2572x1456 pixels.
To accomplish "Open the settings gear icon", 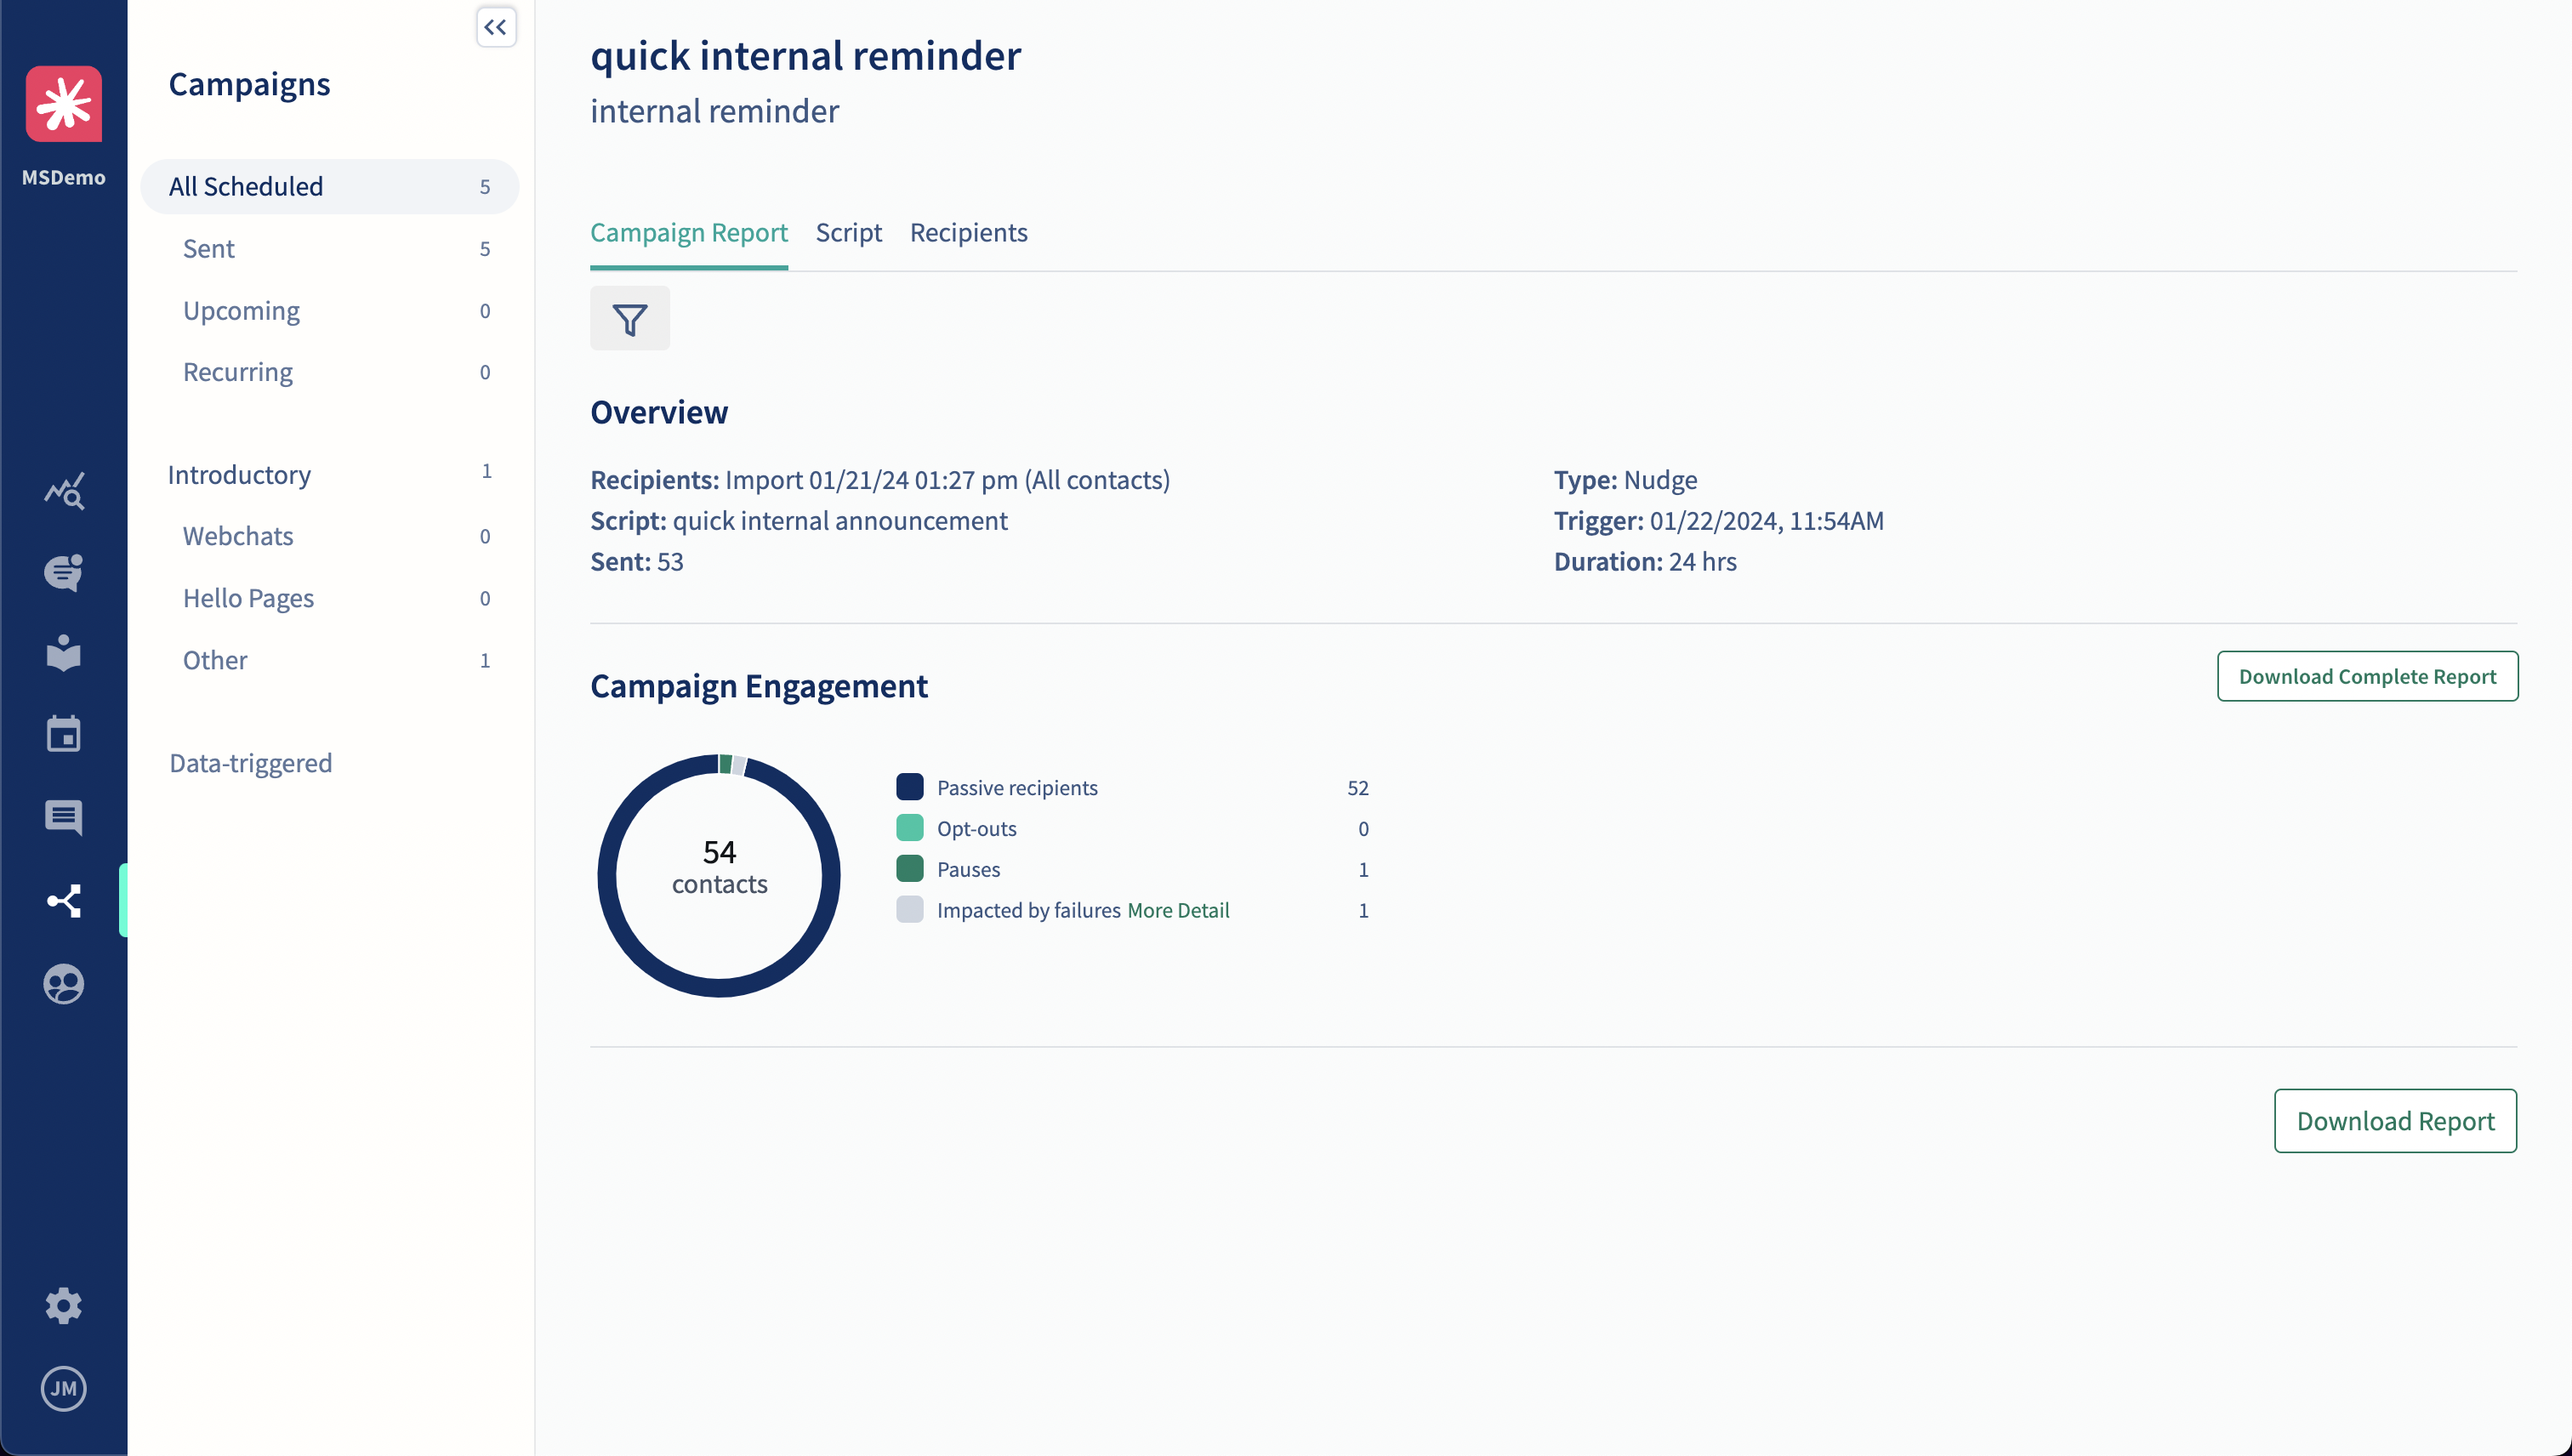I will (x=63, y=1305).
